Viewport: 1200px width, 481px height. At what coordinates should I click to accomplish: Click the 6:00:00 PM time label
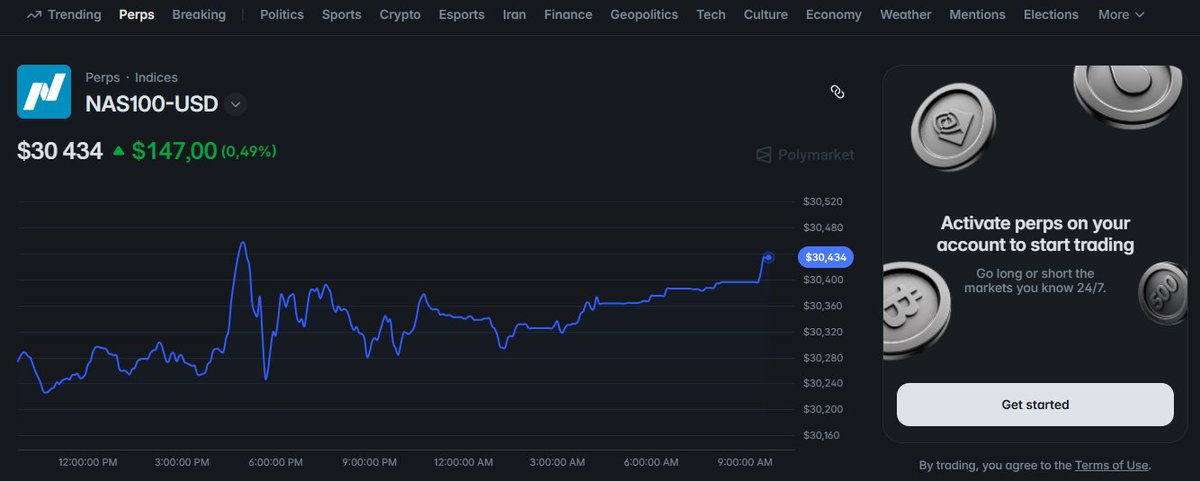pos(275,463)
